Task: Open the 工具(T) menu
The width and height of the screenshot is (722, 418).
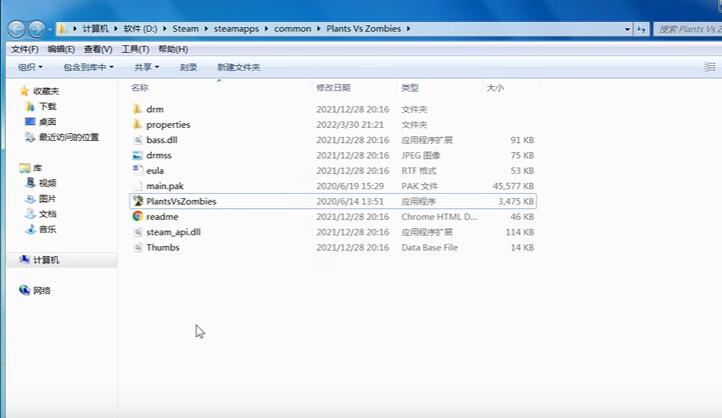Action: coord(135,49)
